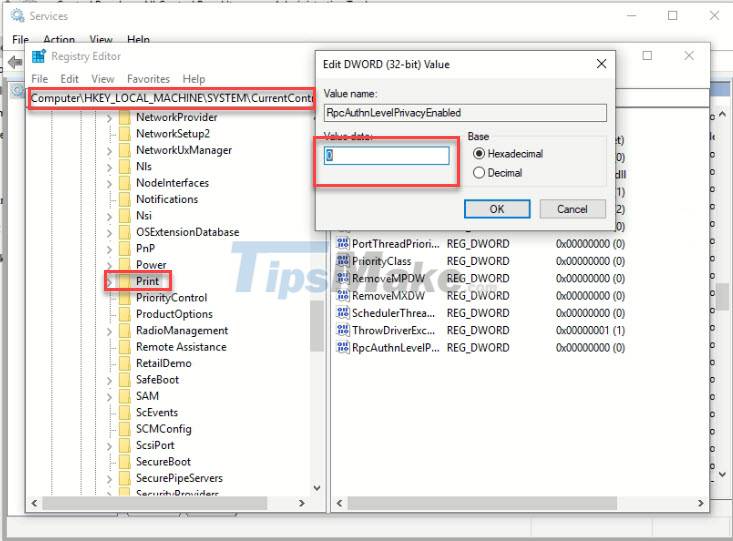
Task: Expand the Print registry key
Action: [109, 282]
